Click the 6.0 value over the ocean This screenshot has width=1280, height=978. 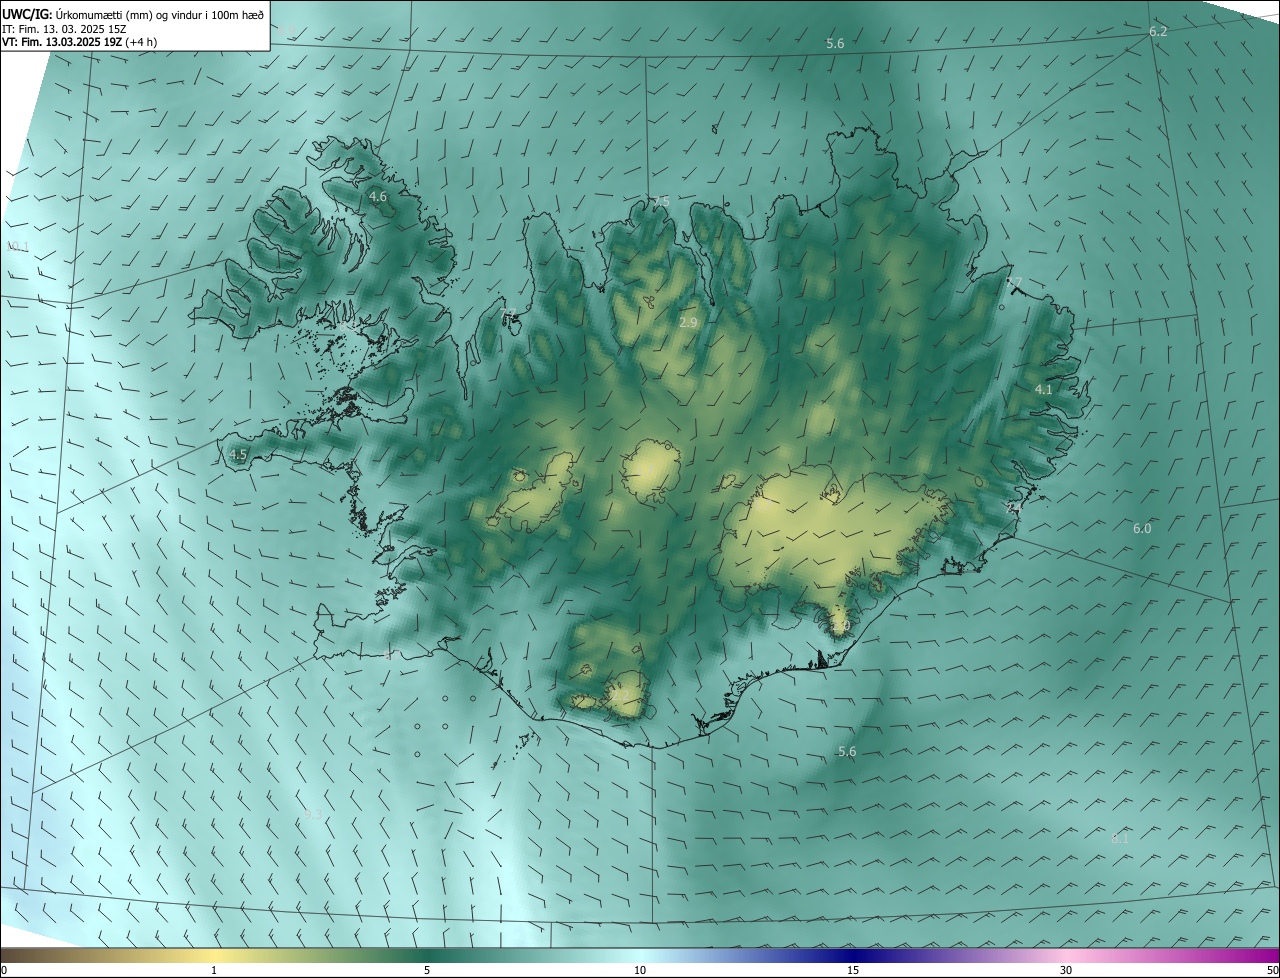[x=1142, y=528]
